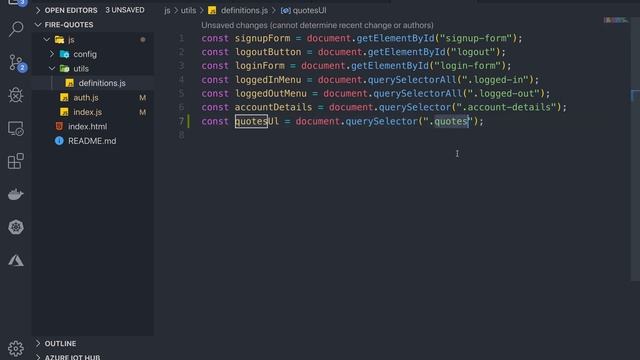Open the Docker whale icon
Screen dimensions: 640x360
pos(16,194)
